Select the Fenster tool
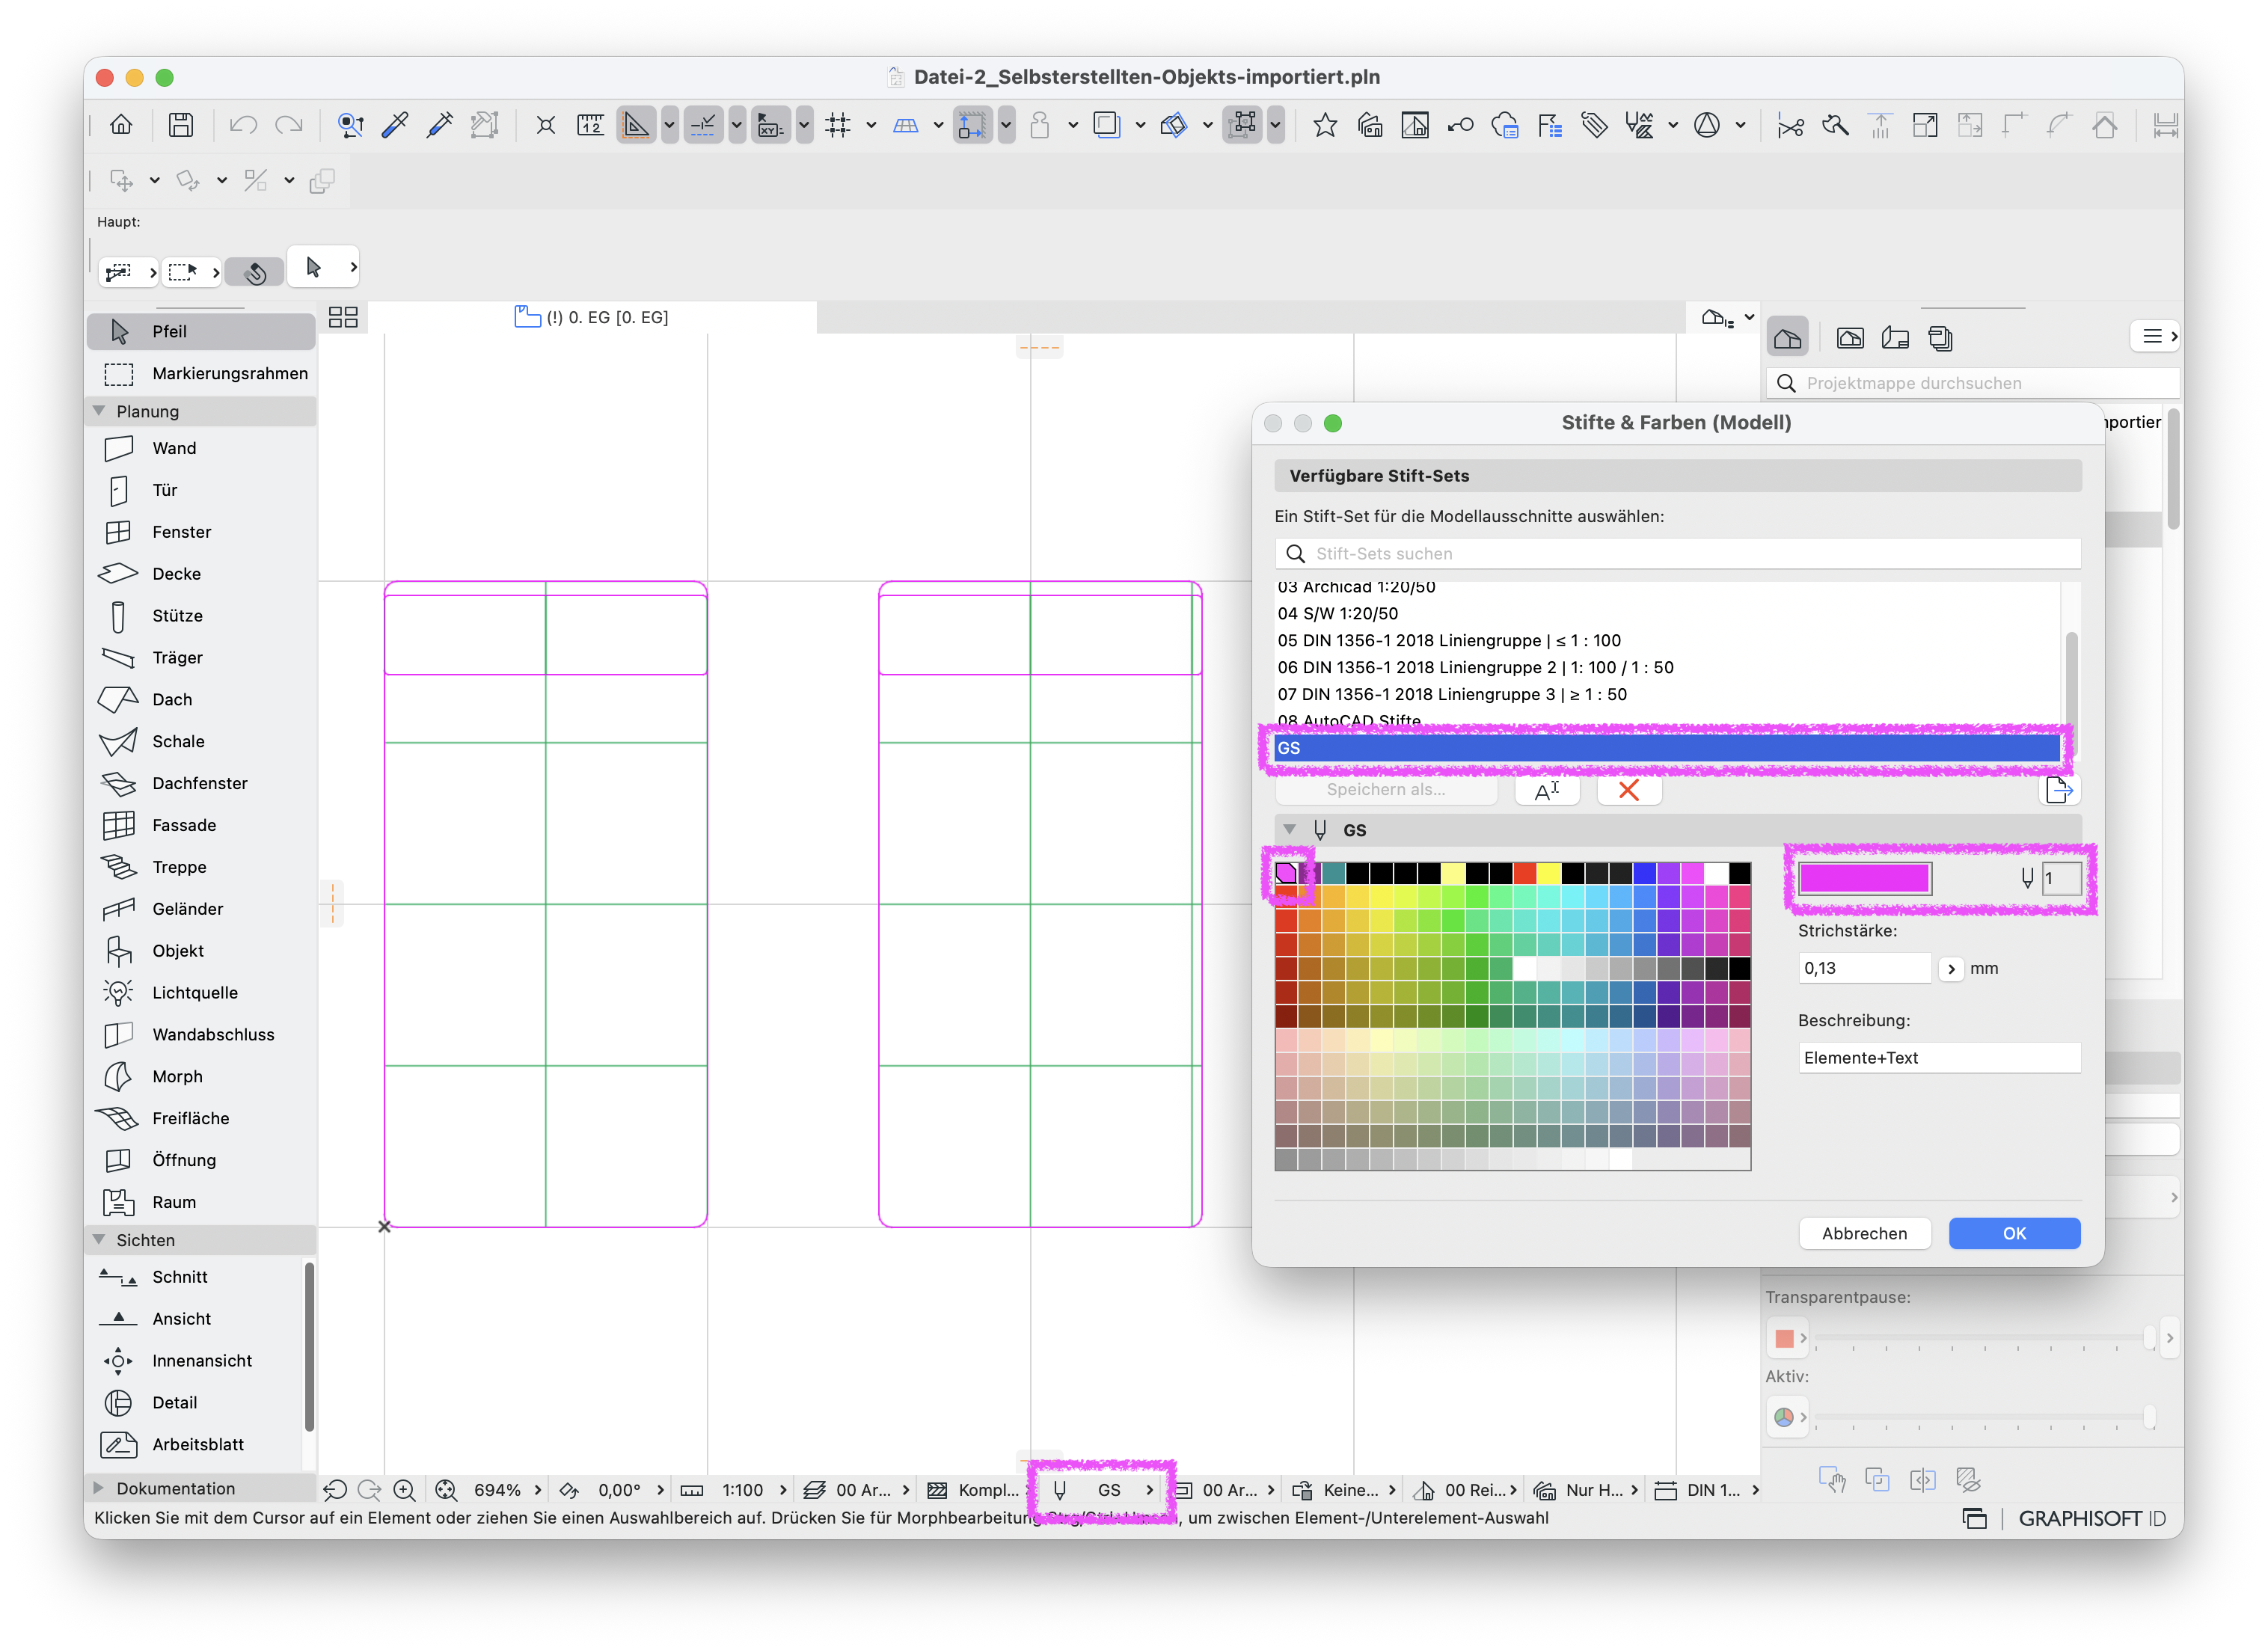The image size is (2268, 1650). (x=201, y=532)
